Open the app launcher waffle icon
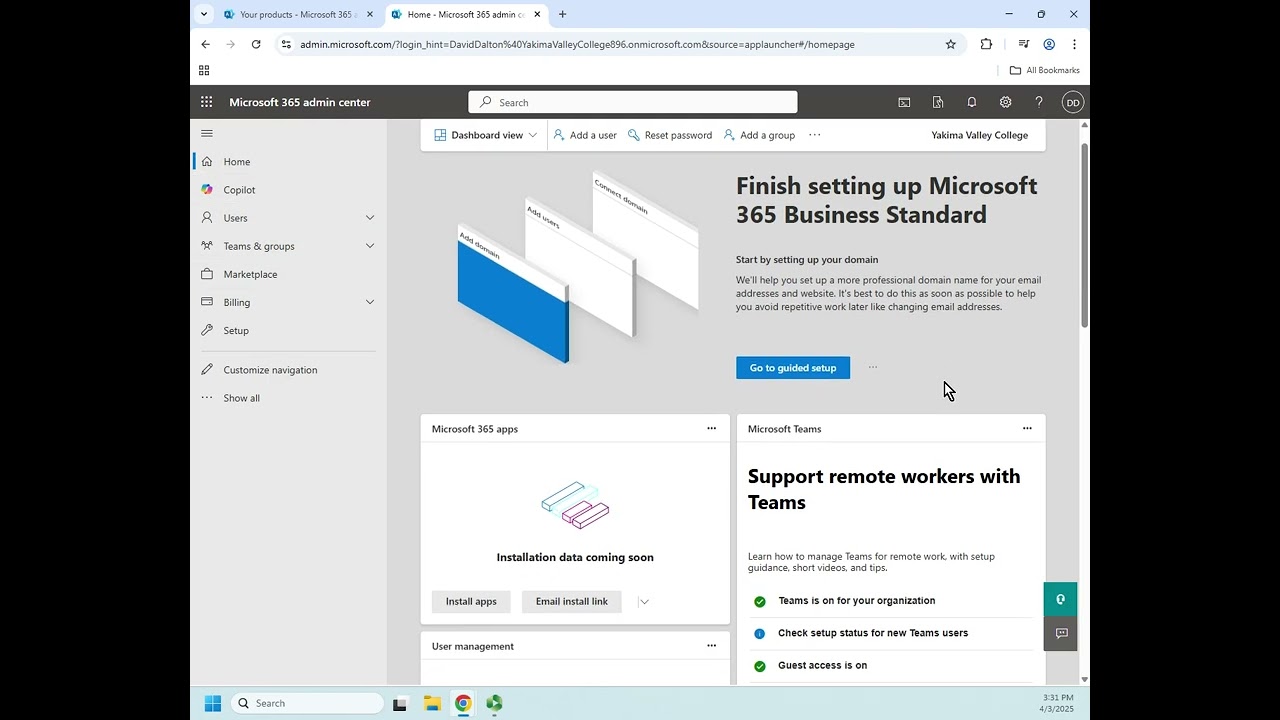The image size is (1280, 720). (206, 102)
